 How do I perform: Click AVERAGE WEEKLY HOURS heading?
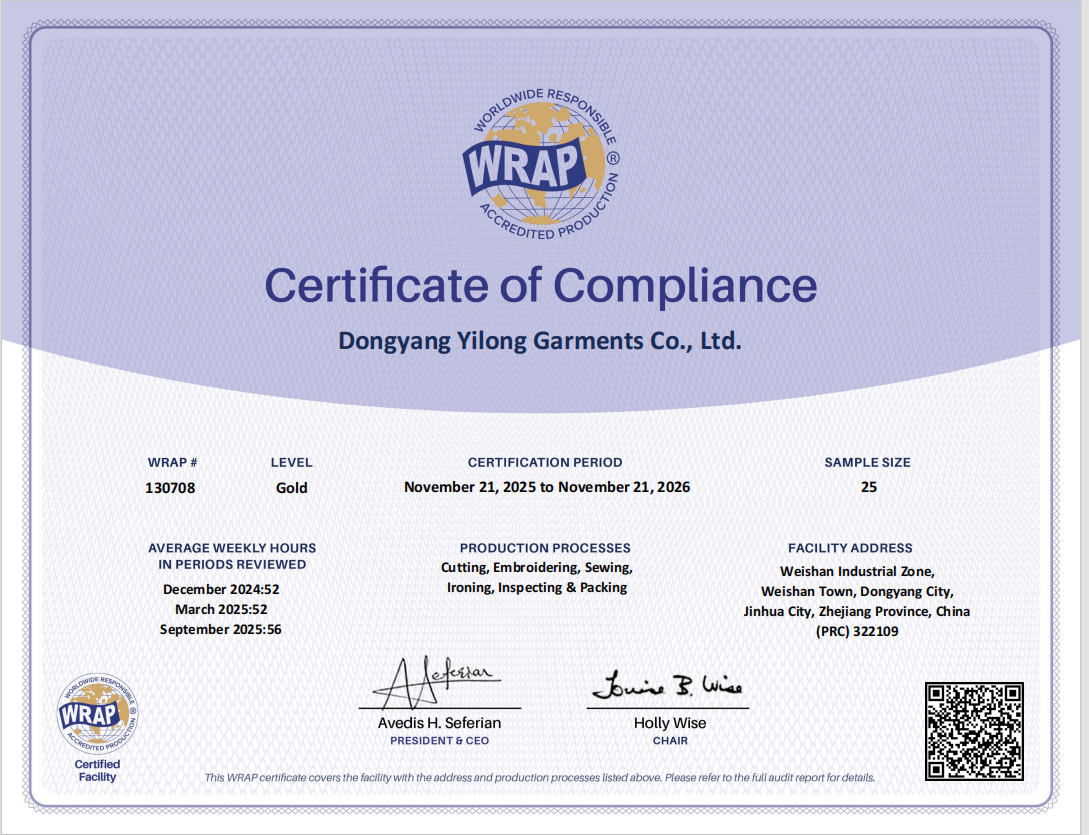[232, 548]
